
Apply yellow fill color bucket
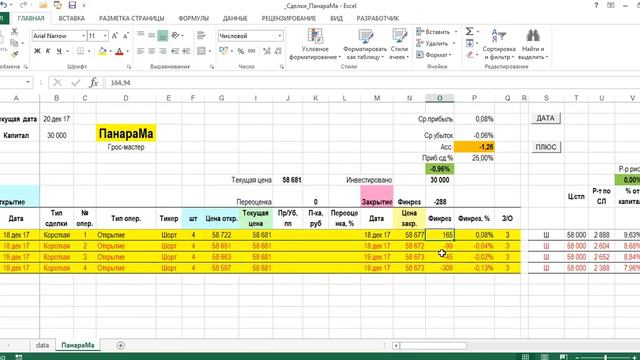(x=102, y=51)
